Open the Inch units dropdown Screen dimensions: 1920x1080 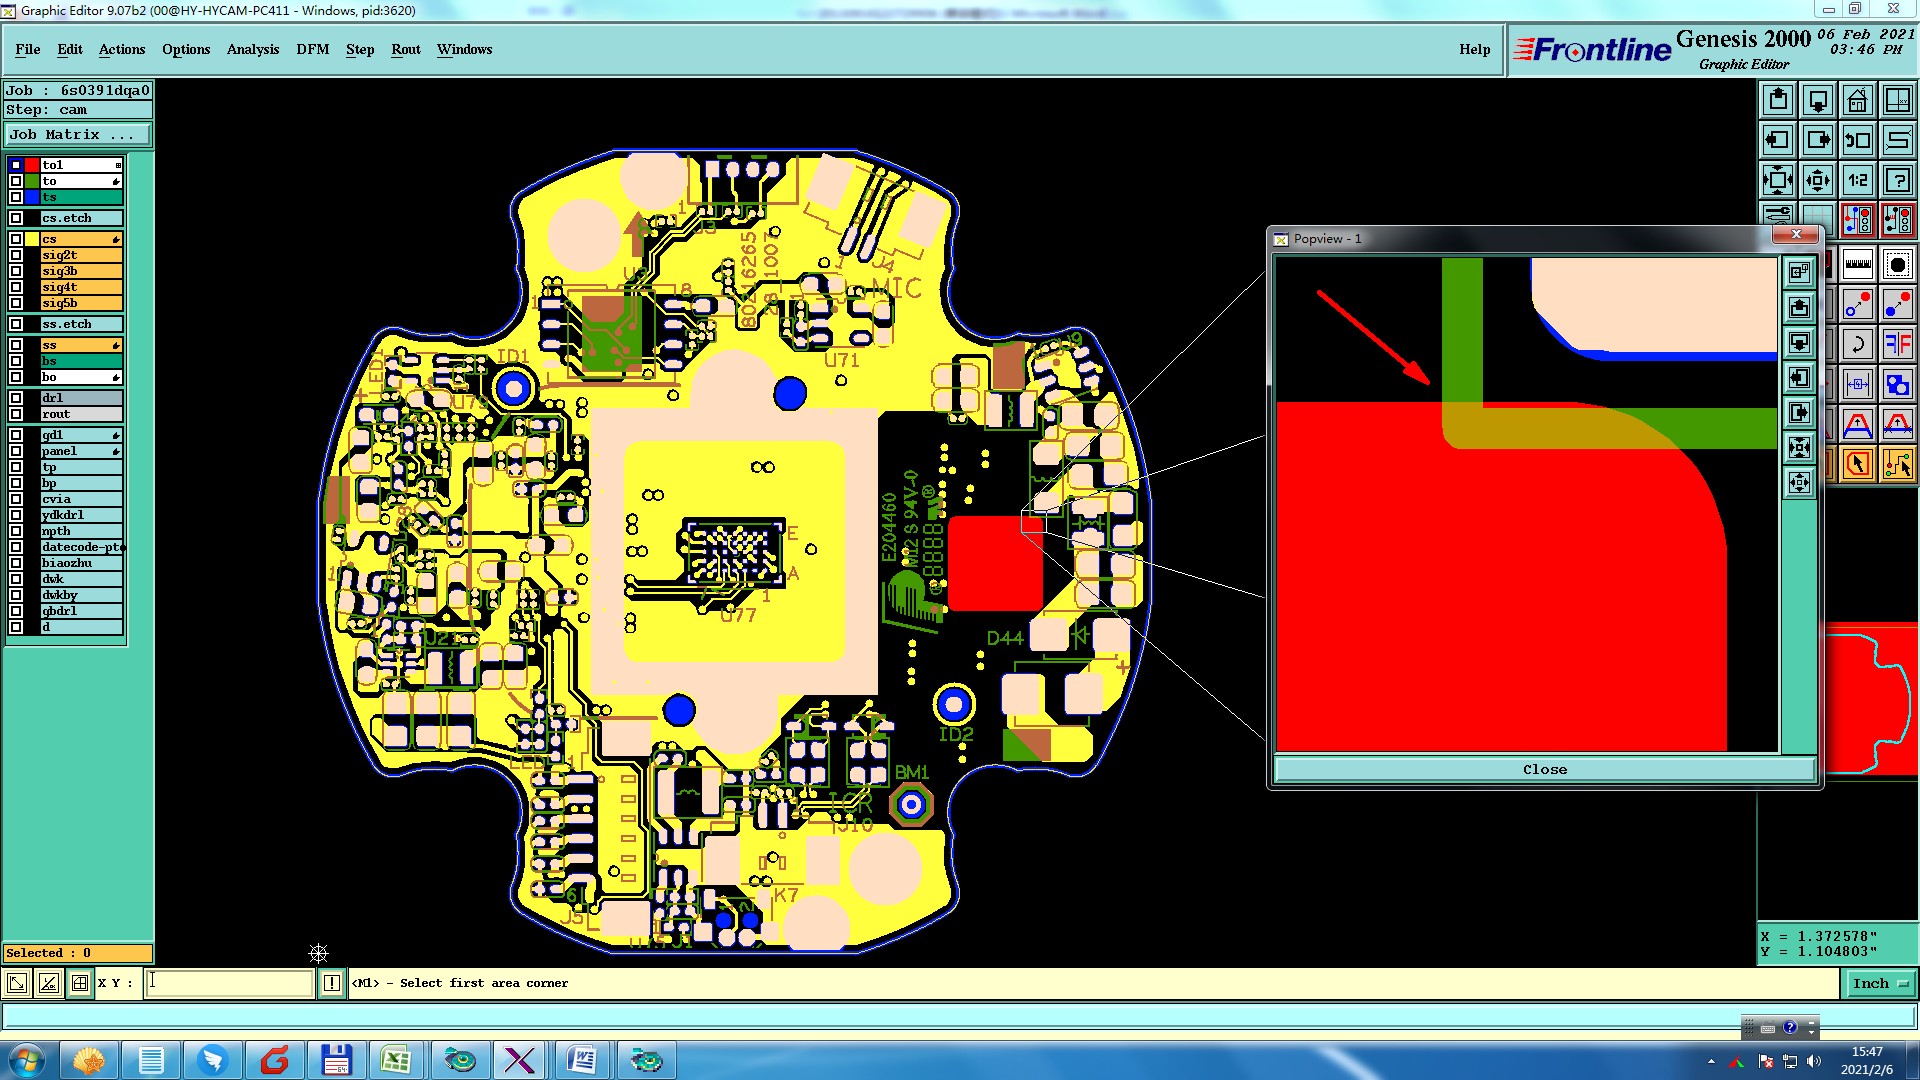click(x=1878, y=983)
